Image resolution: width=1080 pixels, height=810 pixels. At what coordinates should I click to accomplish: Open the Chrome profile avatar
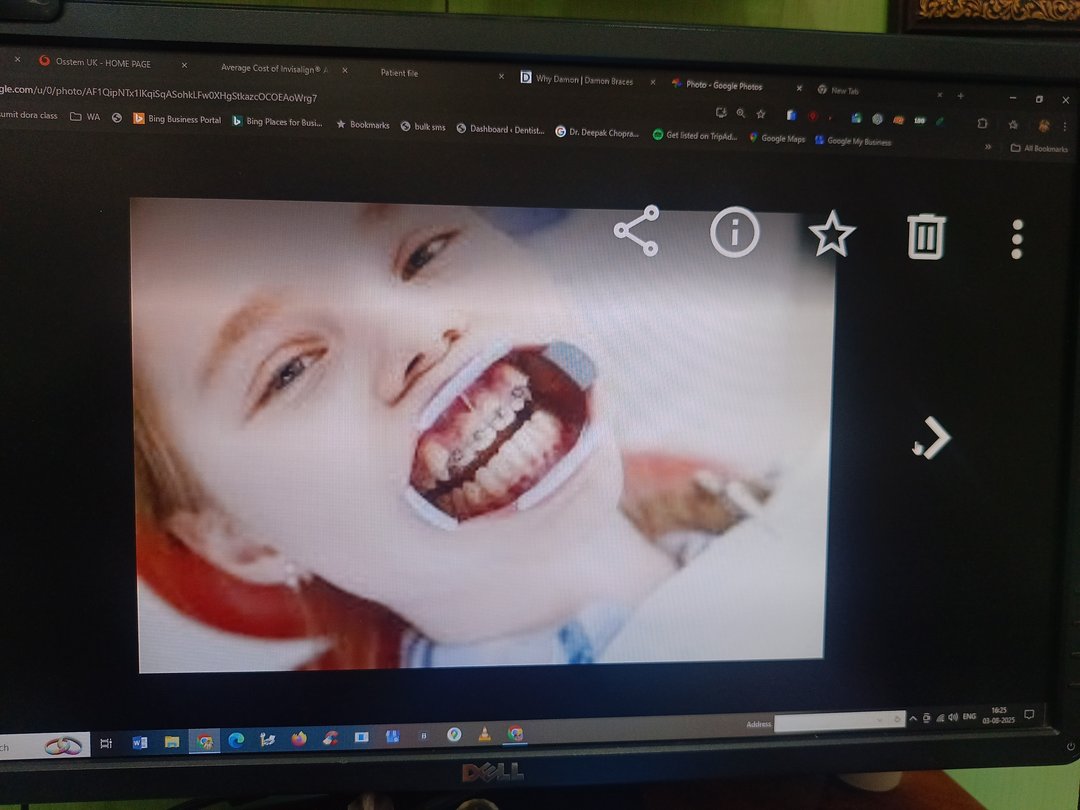point(1044,125)
